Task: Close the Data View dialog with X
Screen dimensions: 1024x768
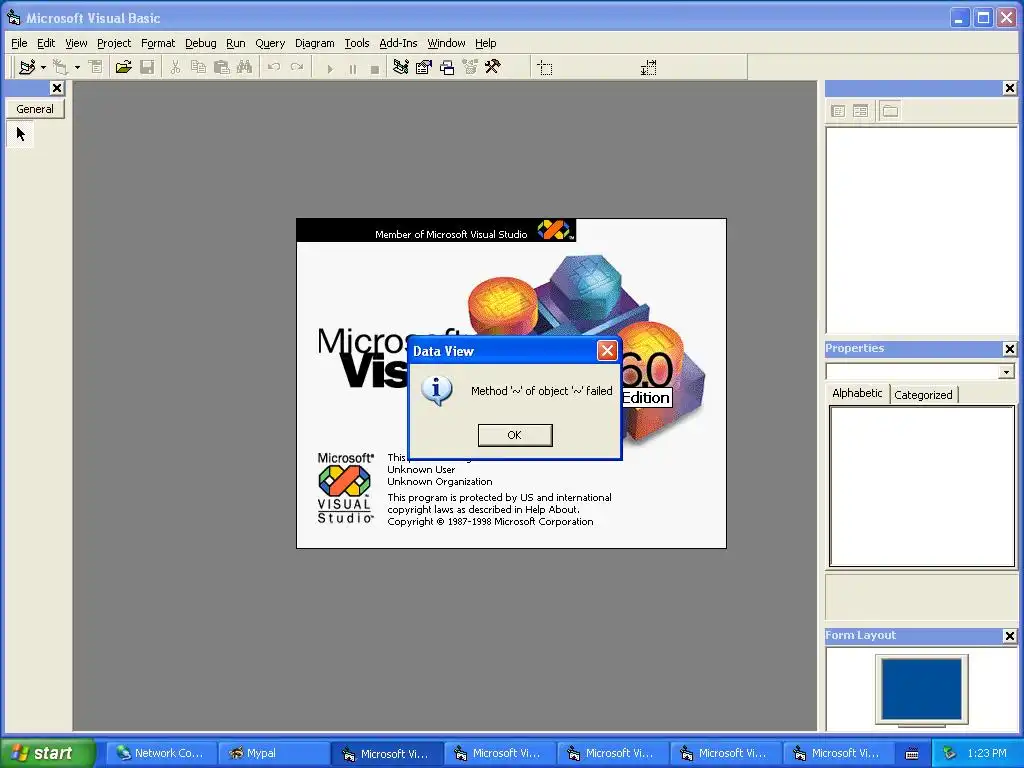Action: click(x=607, y=351)
